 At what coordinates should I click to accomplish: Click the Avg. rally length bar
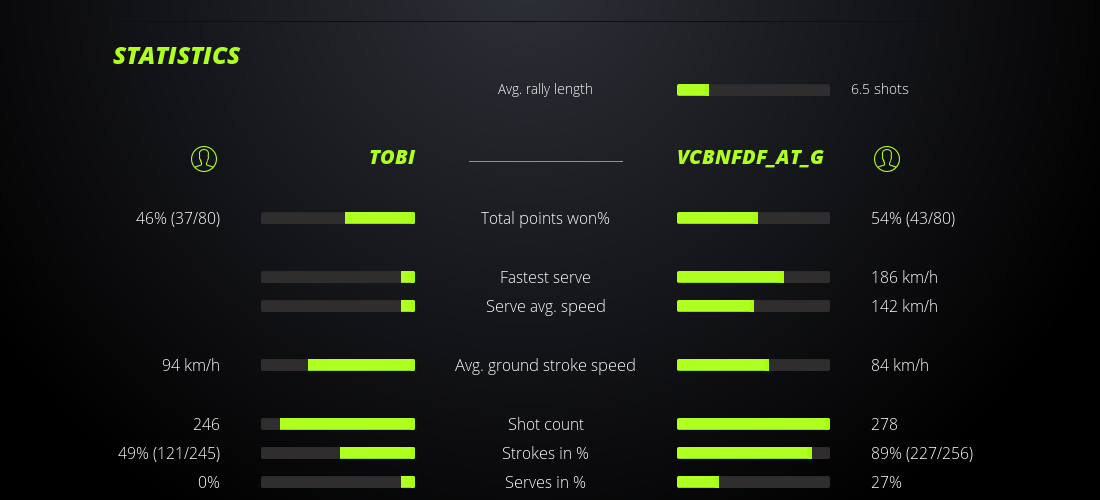pos(753,90)
